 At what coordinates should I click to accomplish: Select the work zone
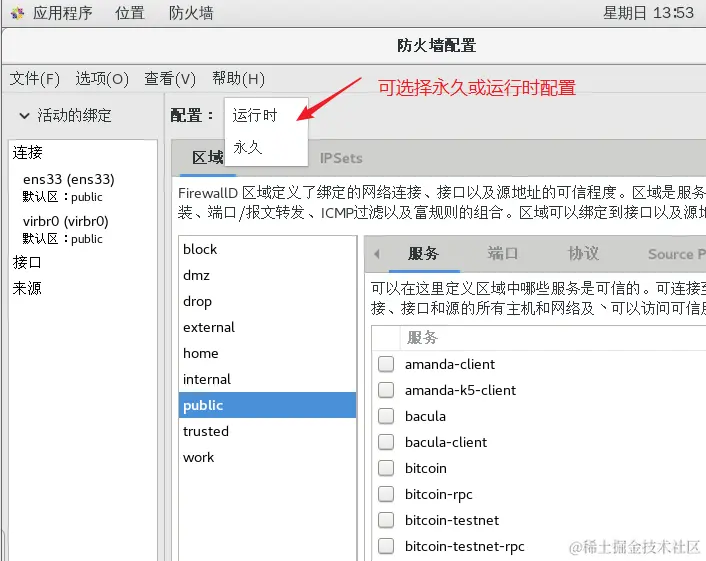point(267,457)
